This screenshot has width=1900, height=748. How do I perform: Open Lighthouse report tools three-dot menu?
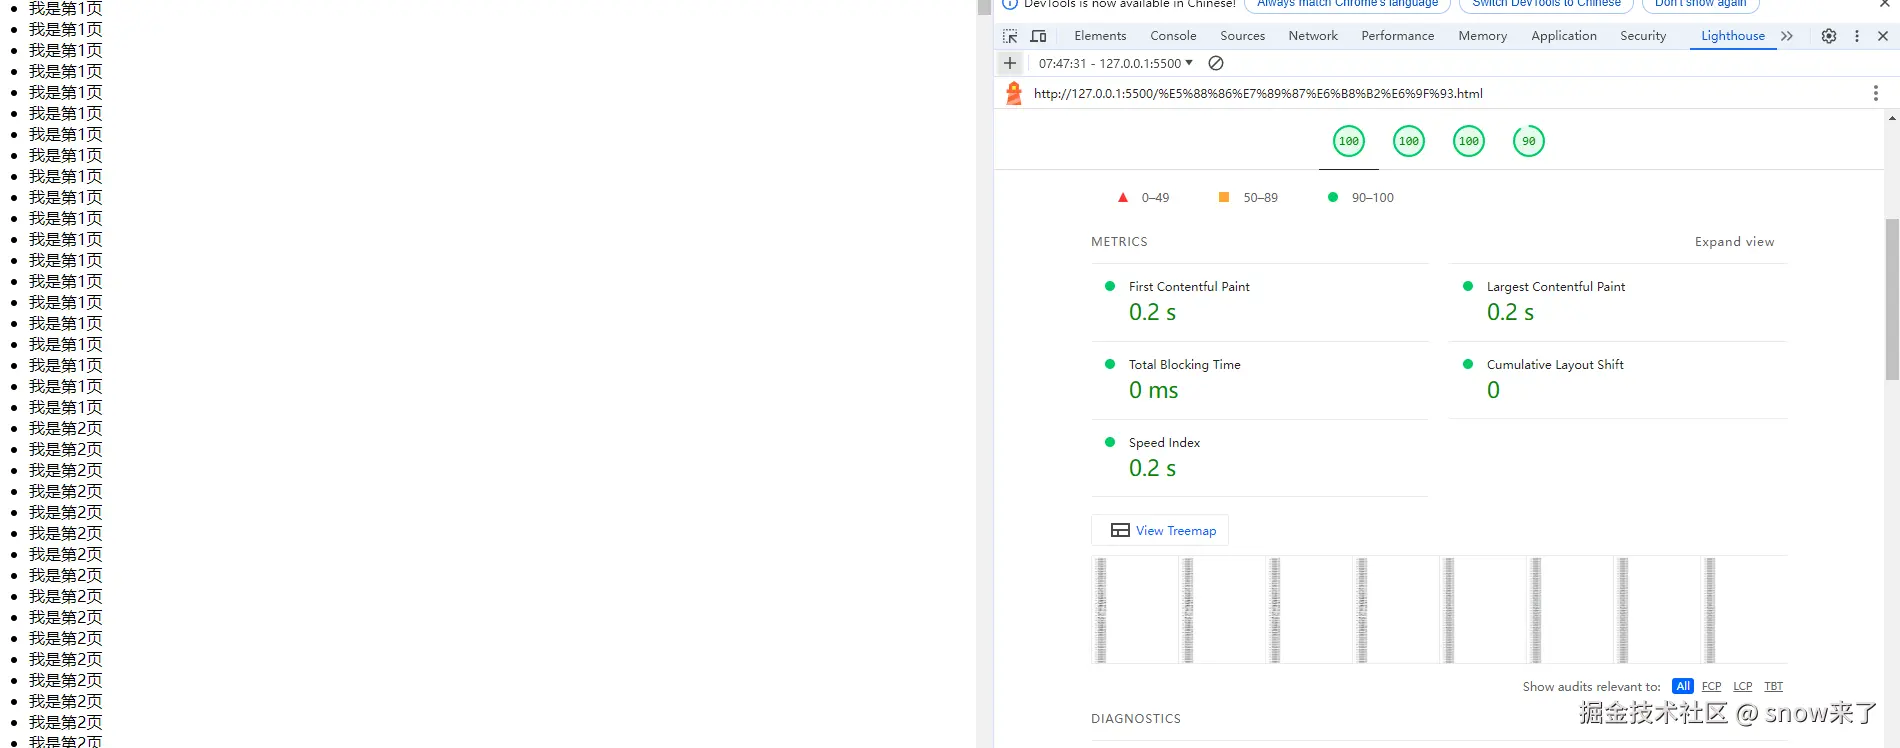pyautogui.click(x=1876, y=93)
